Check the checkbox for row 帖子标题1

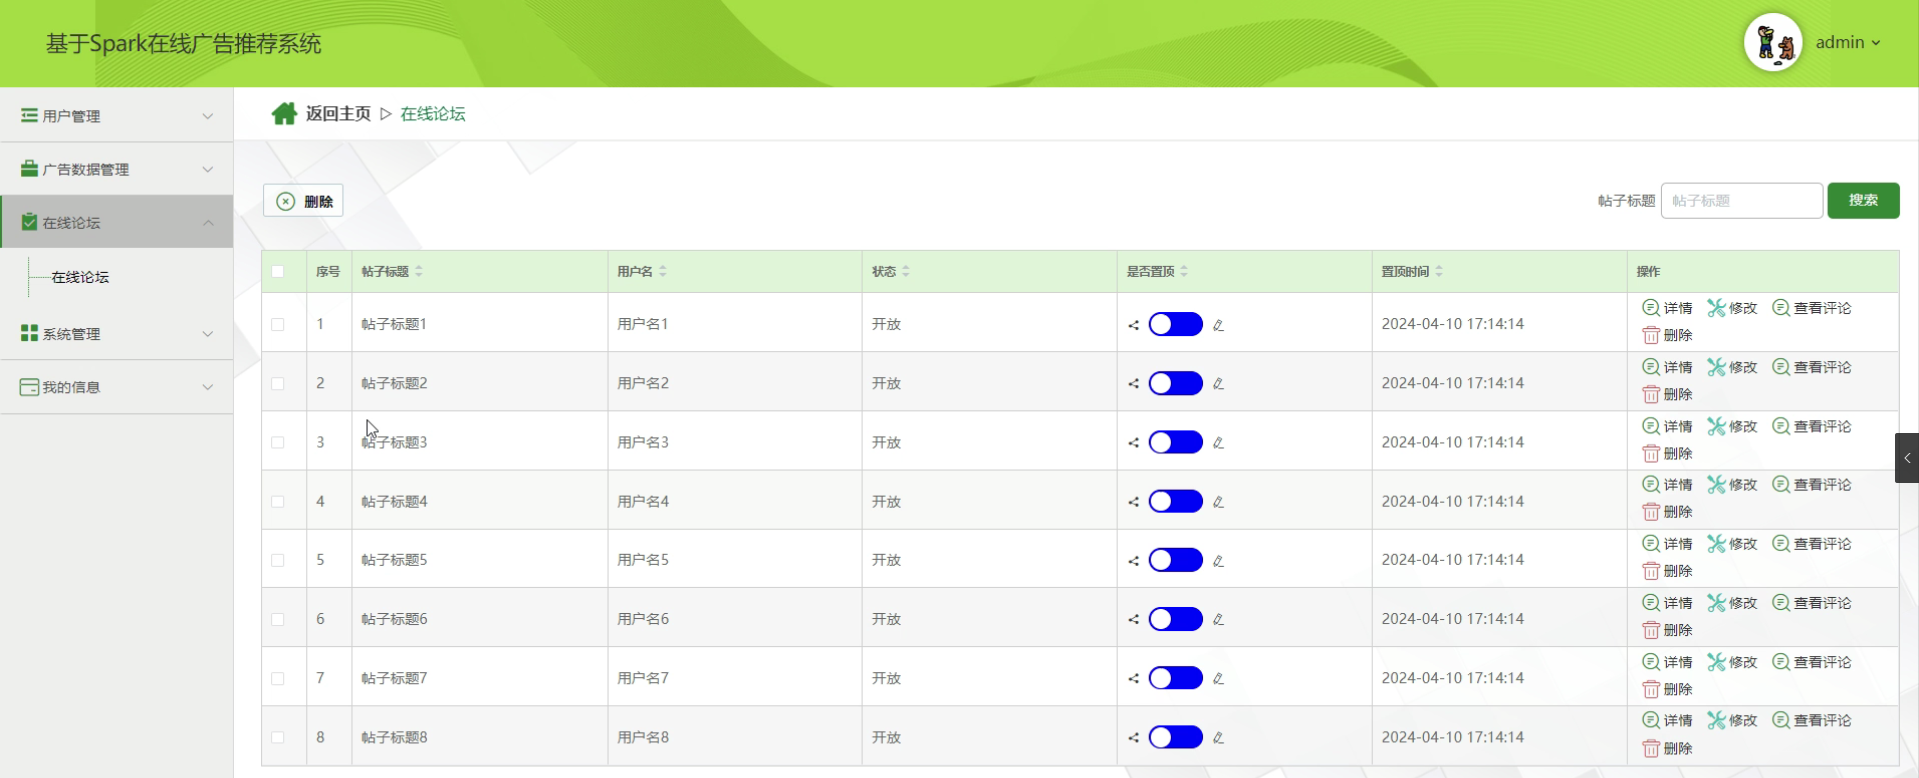(278, 325)
